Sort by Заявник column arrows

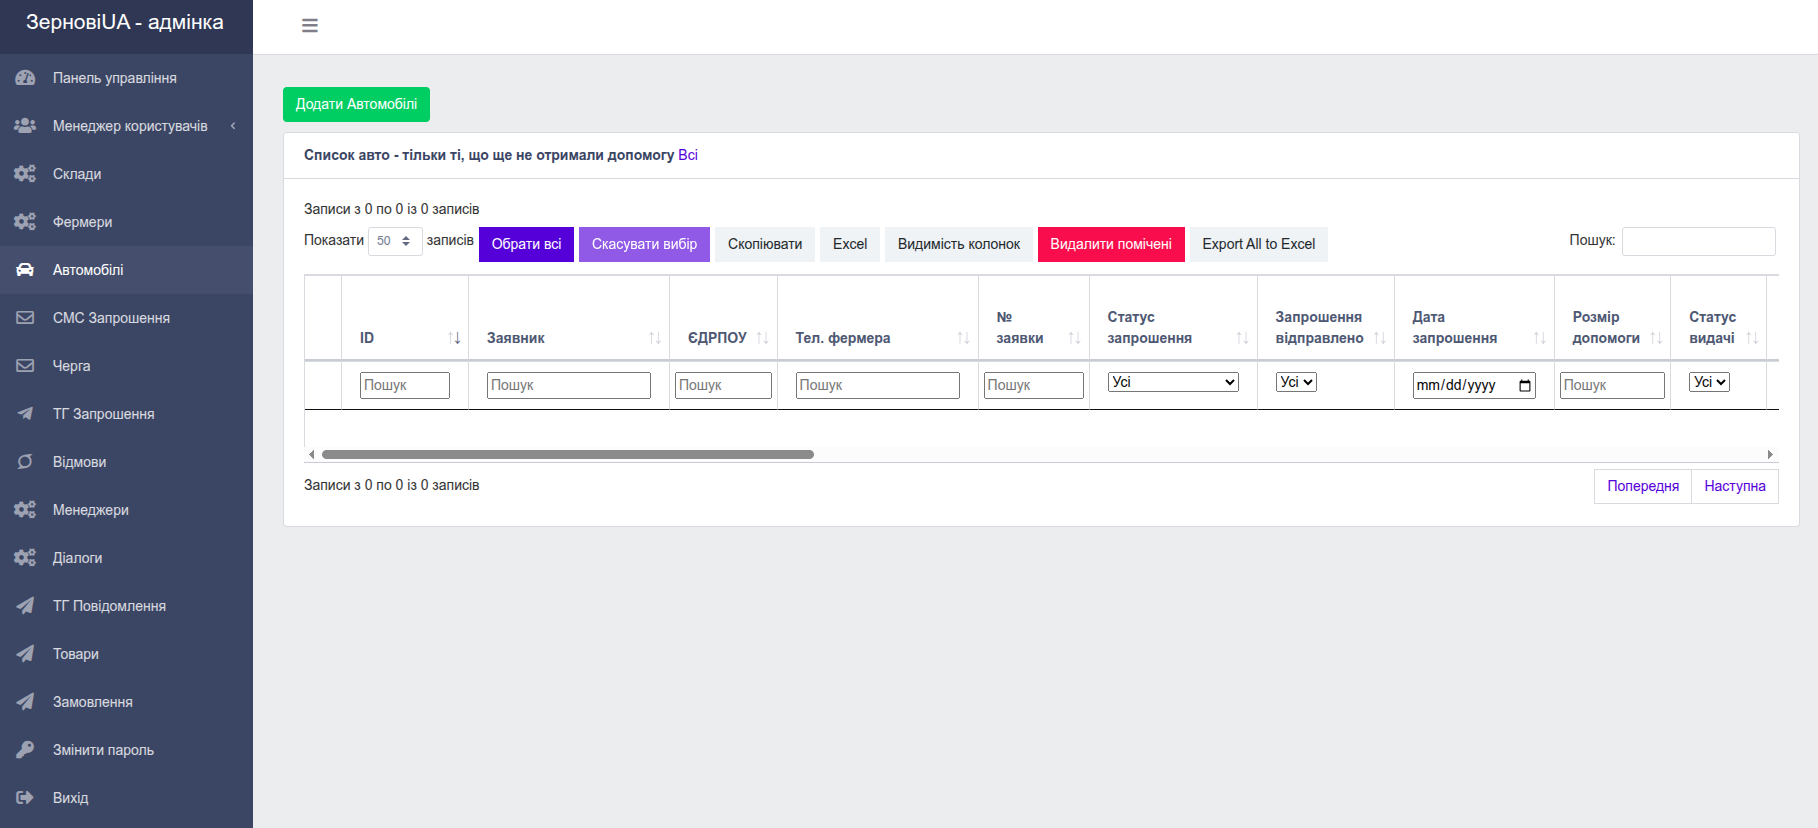[x=655, y=338]
